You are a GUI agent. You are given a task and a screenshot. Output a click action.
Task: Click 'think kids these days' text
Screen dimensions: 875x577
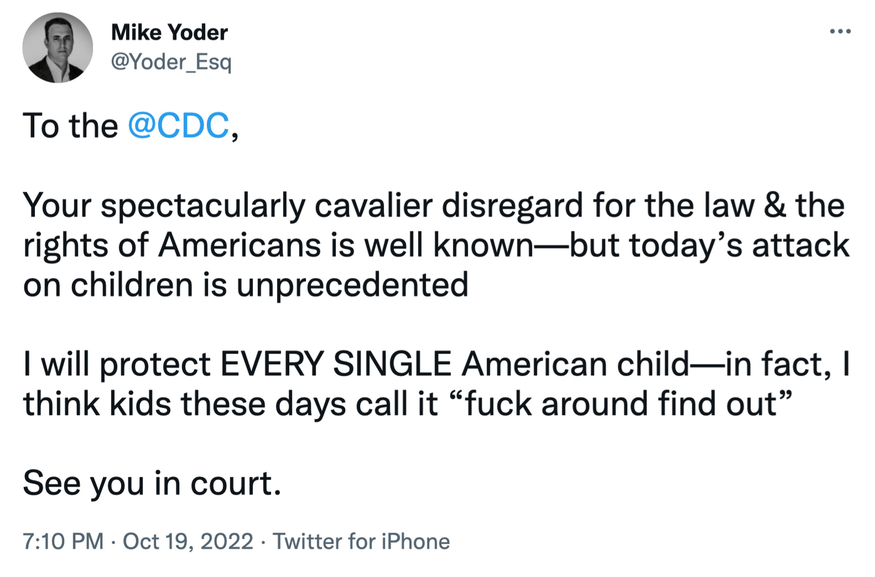(184, 403)
